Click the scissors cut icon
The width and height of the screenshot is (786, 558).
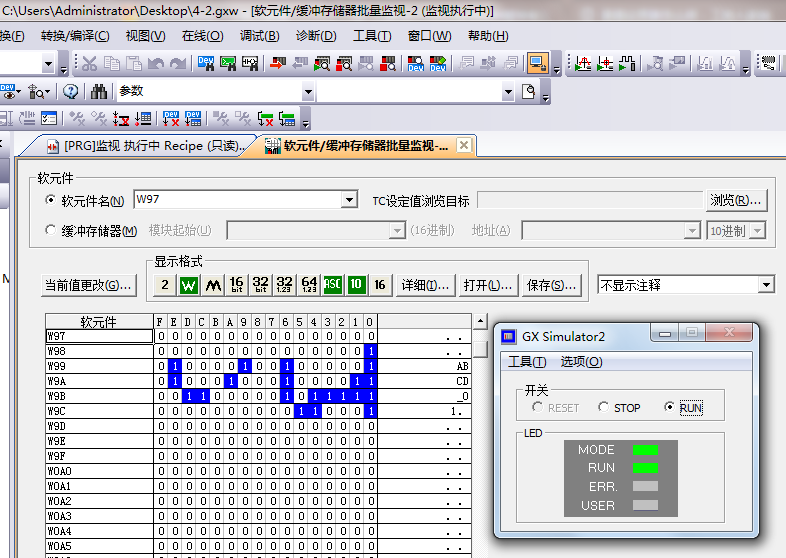click(89, 64)
